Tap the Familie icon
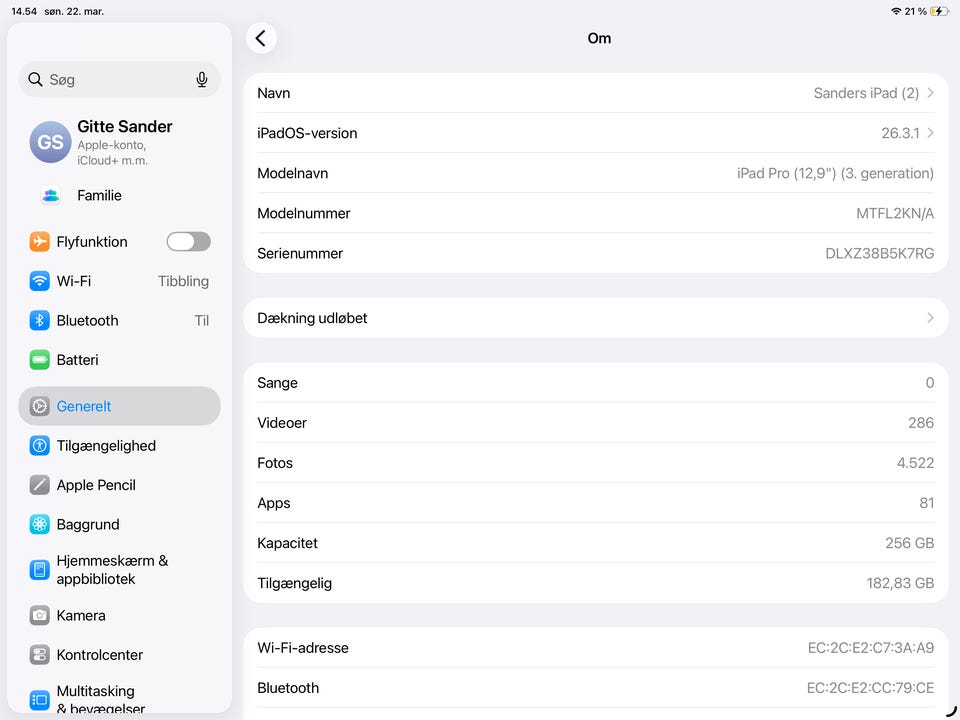 point(51,195)
